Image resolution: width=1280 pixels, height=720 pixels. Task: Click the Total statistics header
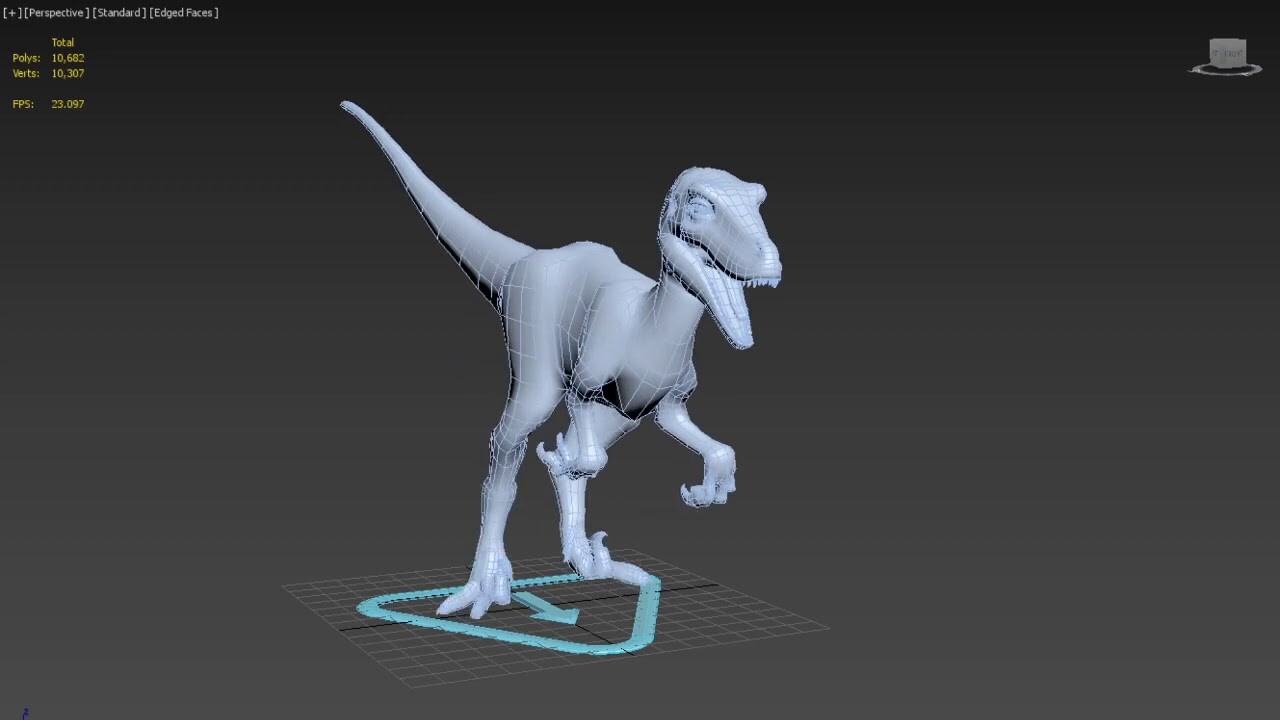(63, 42)
